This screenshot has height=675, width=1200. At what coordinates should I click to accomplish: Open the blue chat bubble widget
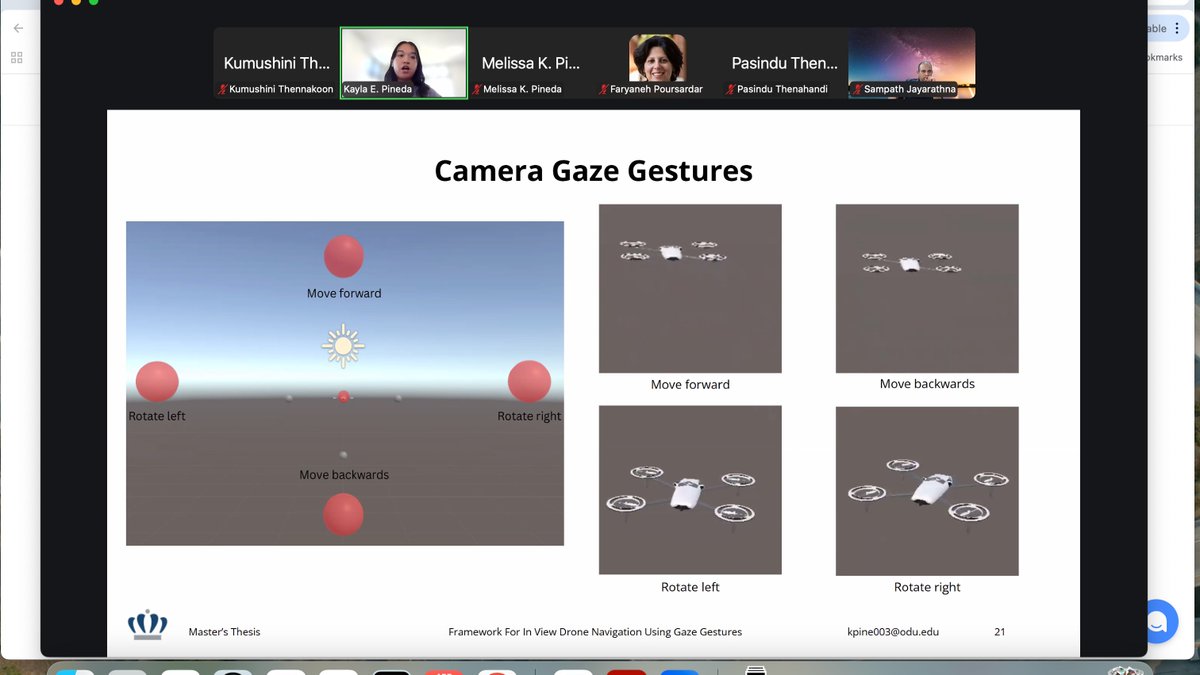tap(1157, 622)
